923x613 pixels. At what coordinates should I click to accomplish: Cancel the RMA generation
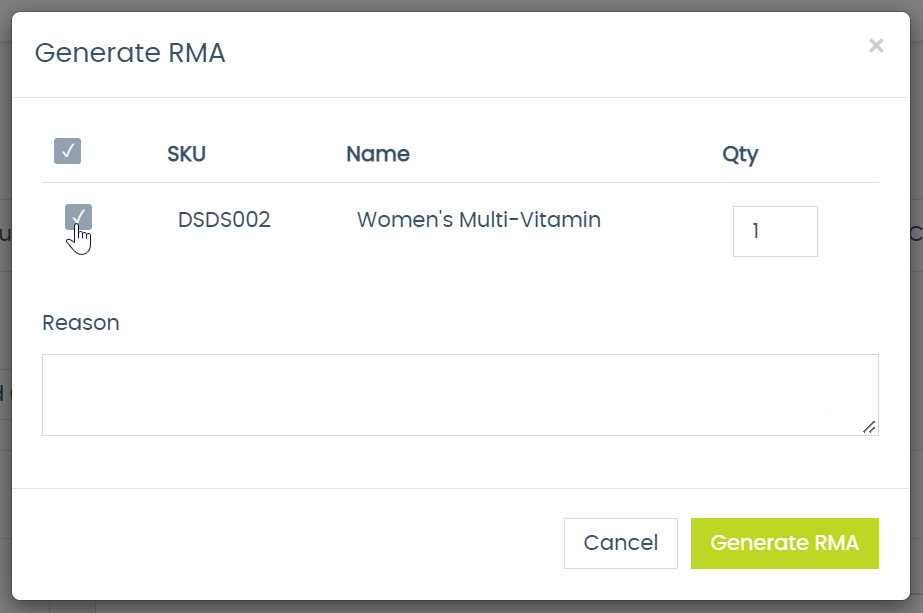[x=620, y=543]
